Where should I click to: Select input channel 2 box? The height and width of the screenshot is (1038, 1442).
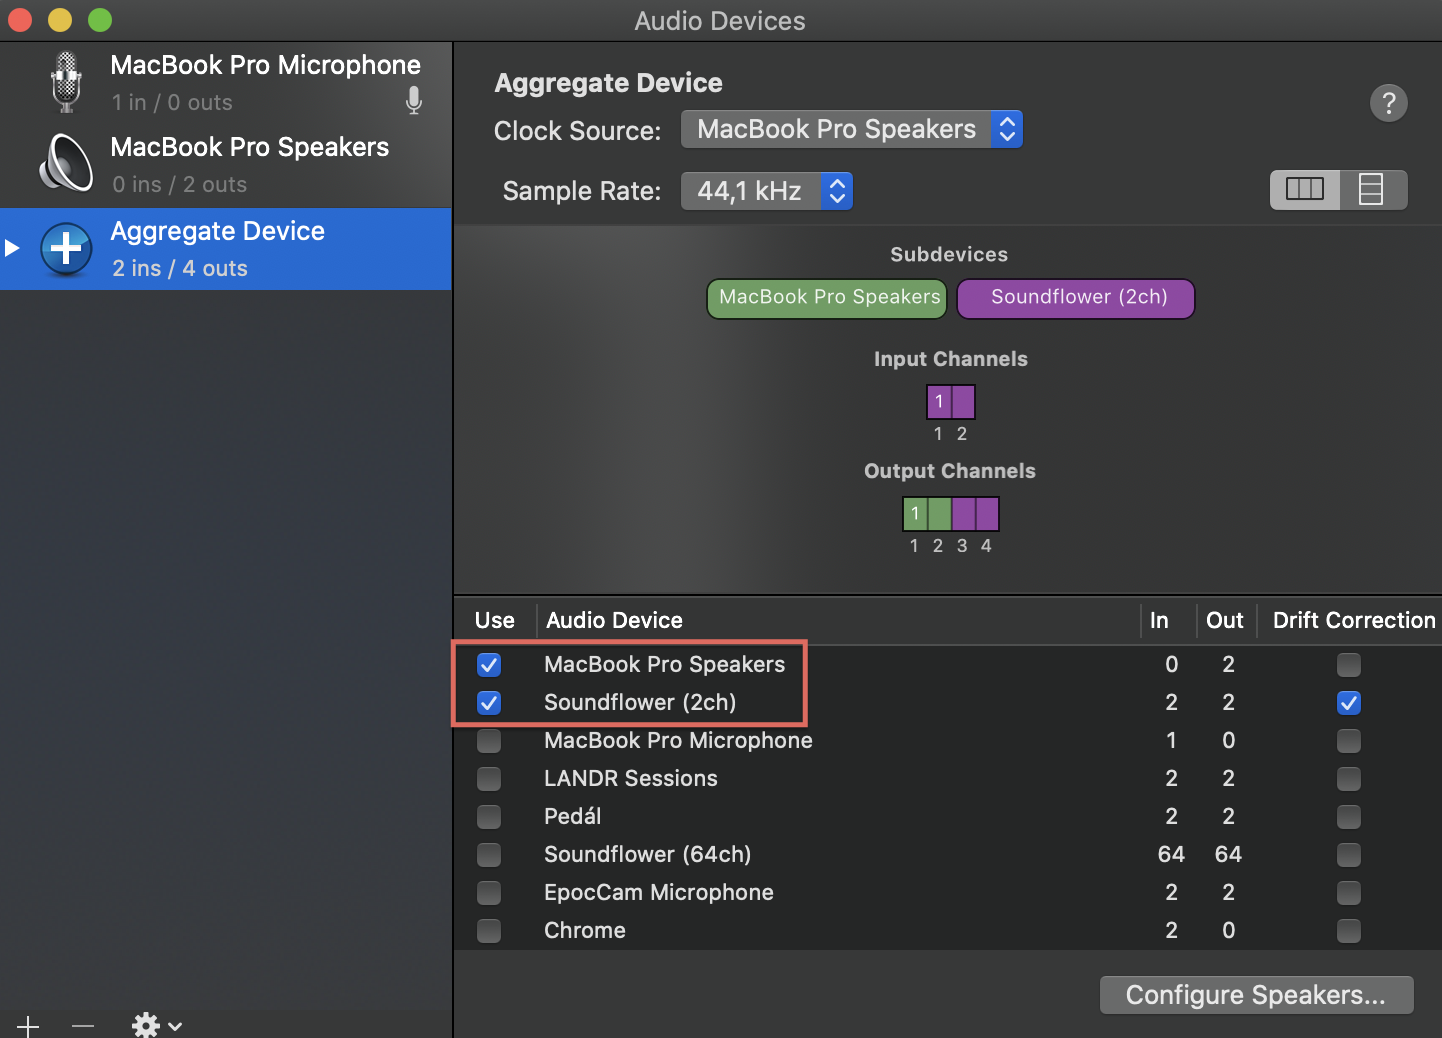pyautogui.click(x=963, y=402)
